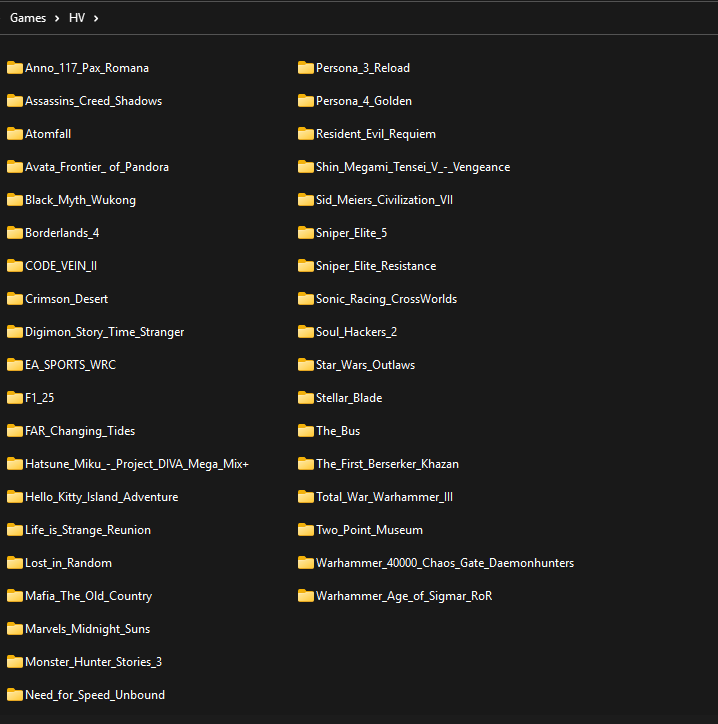Screen dimensions: 718x724
Task: Expand the chevron after Games in breadcrumb
Action: coord(57,18)
